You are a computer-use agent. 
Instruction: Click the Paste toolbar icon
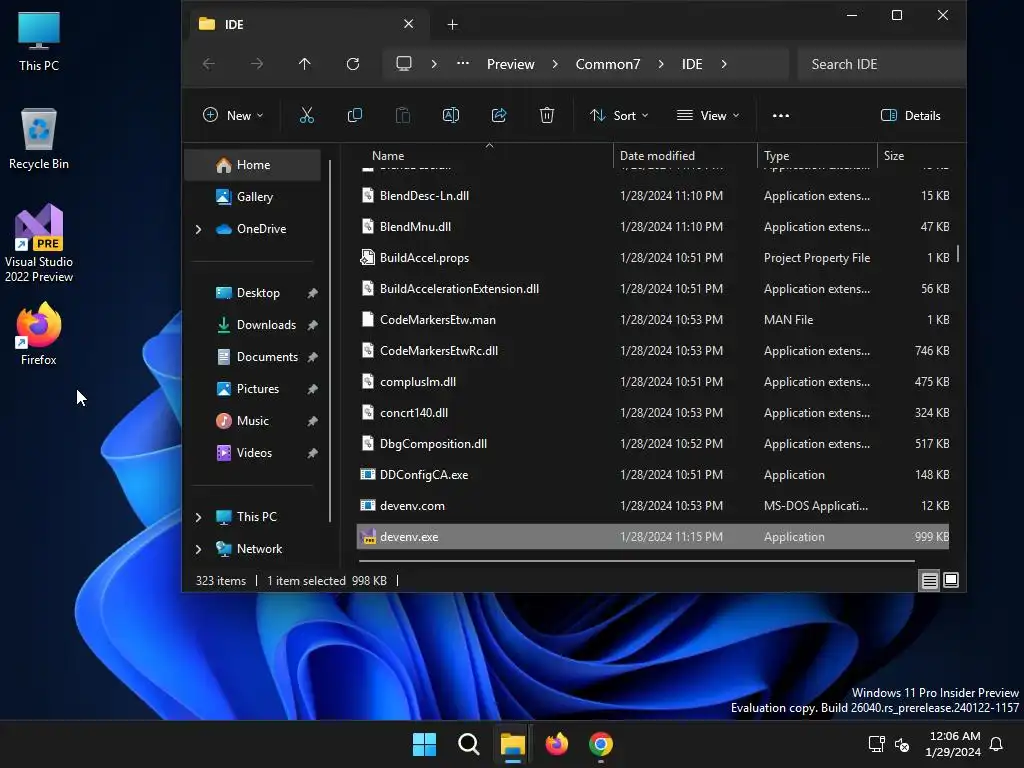coord(403,116)
